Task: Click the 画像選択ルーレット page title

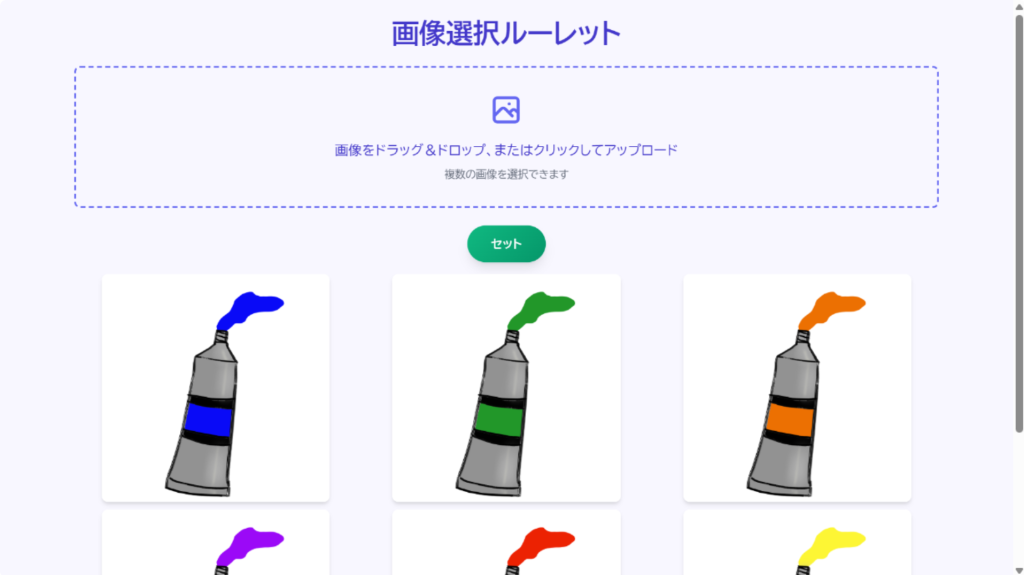Action: pyautogui.click(x=506, y=33)
